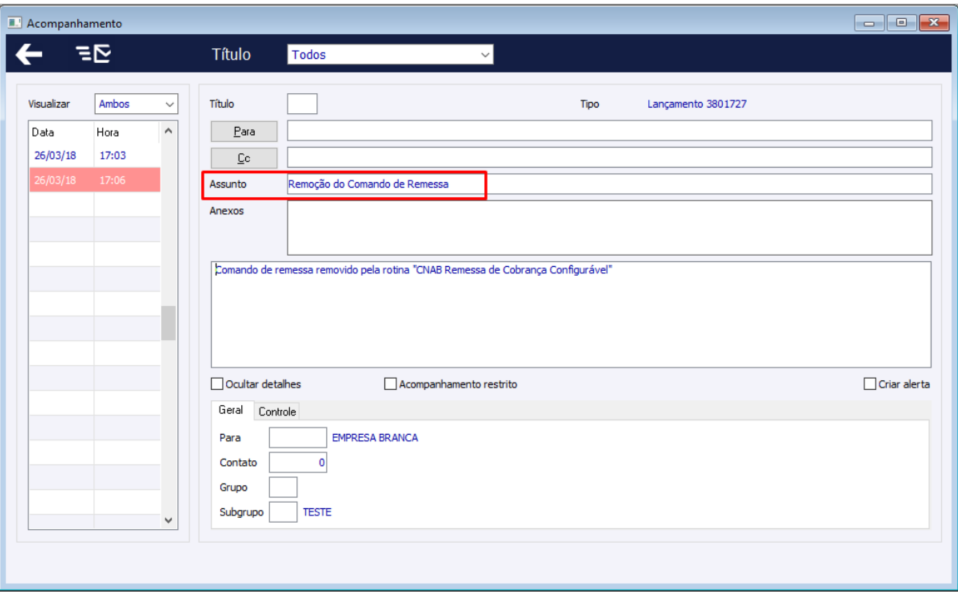
Task: Click the Cc button
Action: tap(244, 158)
